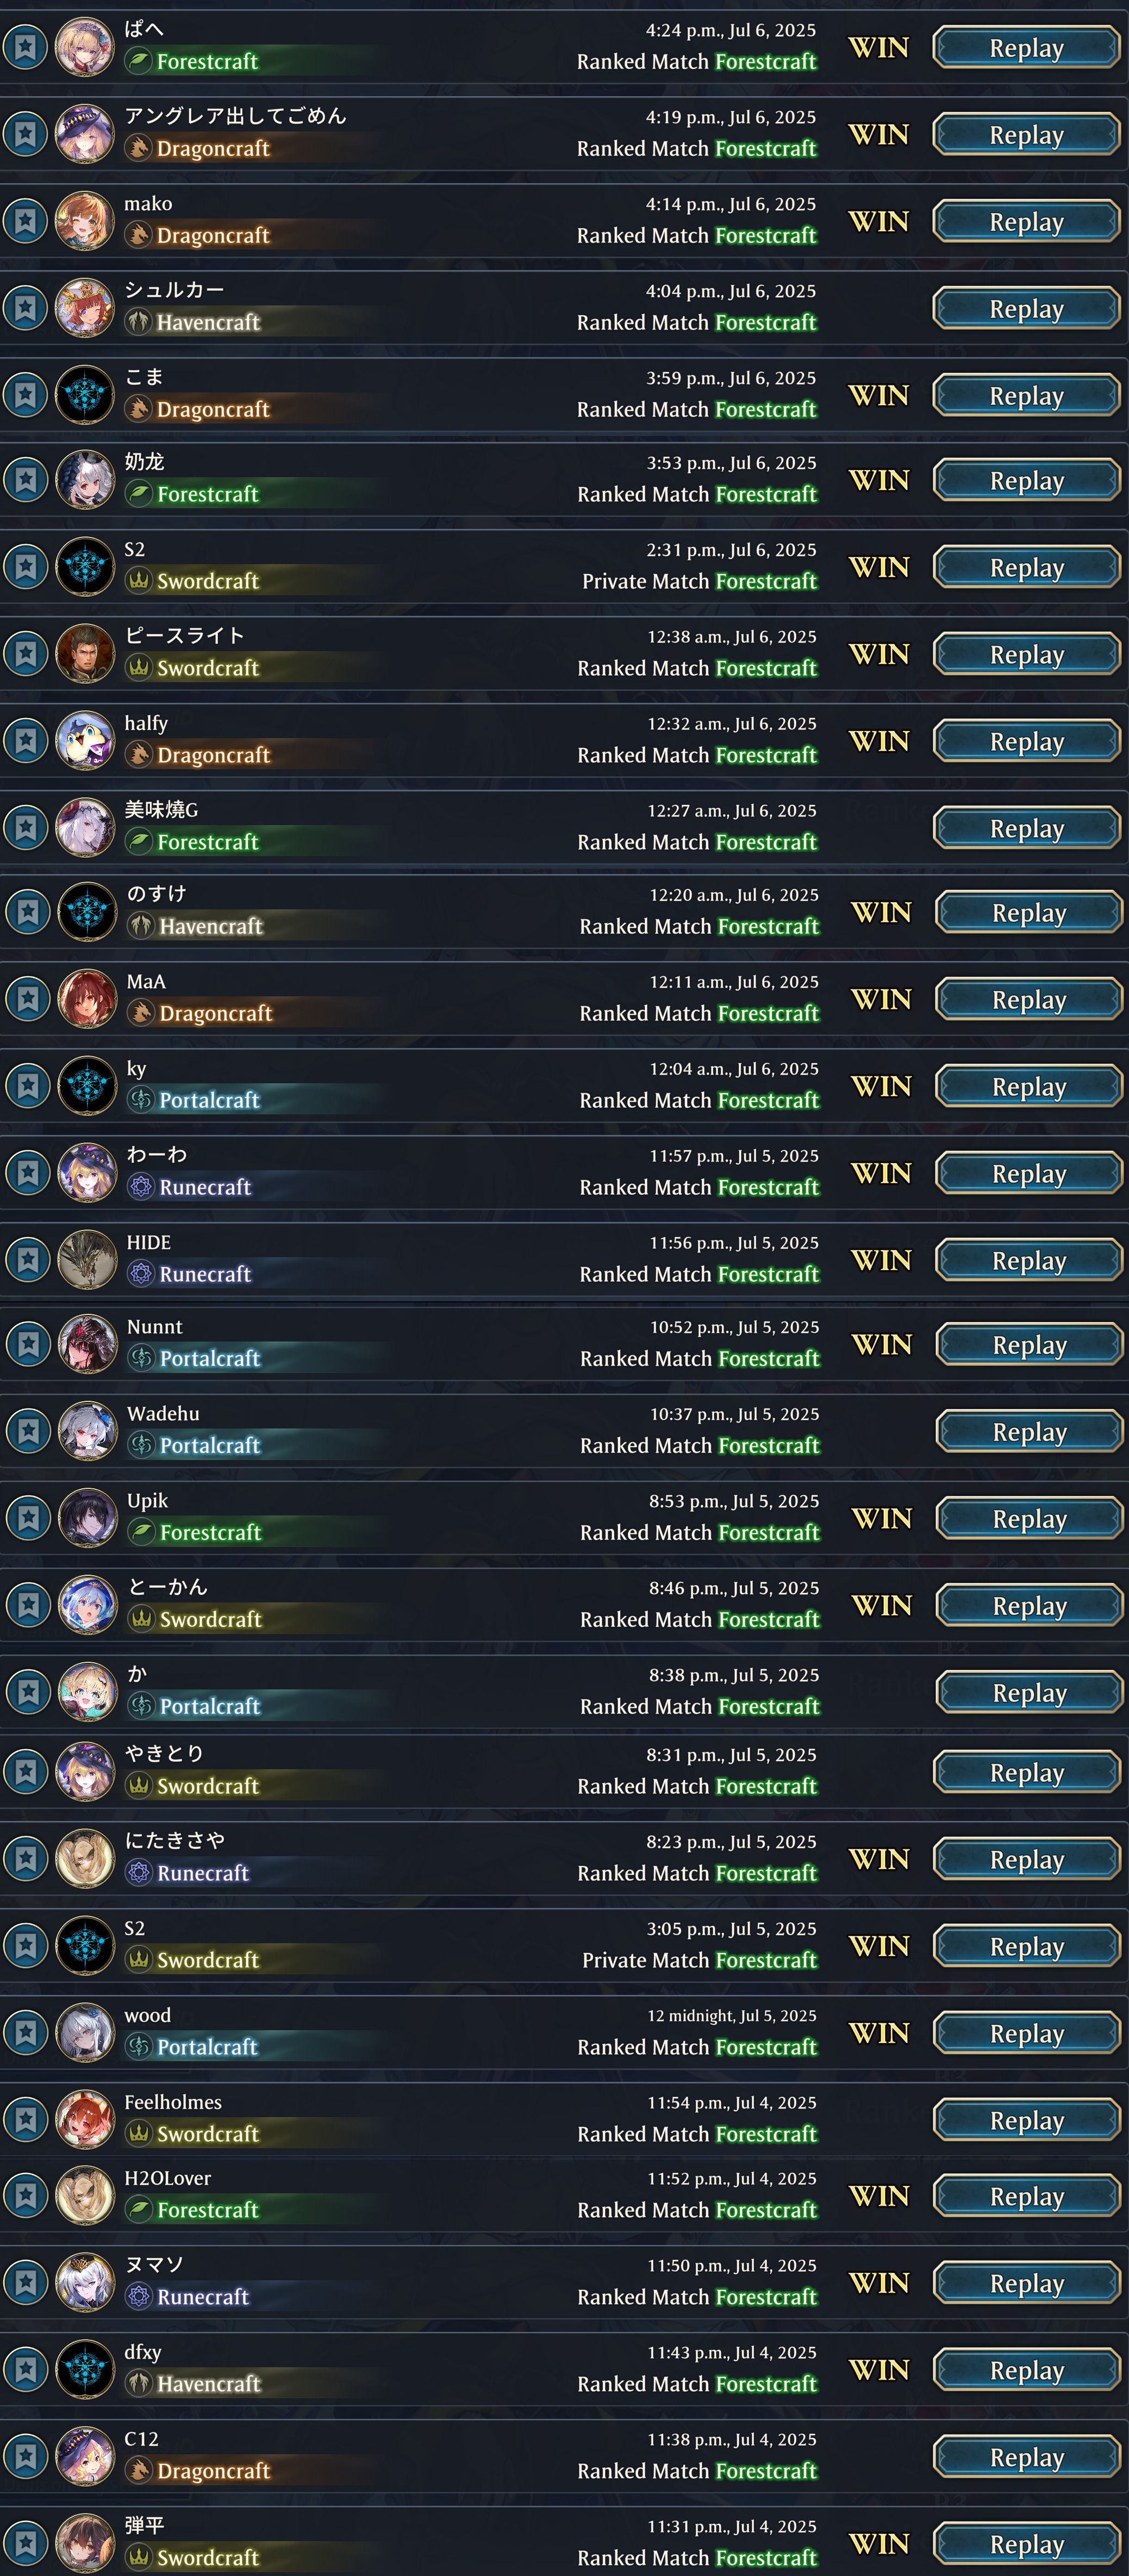Click the Portalcraft icon beside ky
The height and width of the screenshot is (2576, 1129).
pos(141,1100)
